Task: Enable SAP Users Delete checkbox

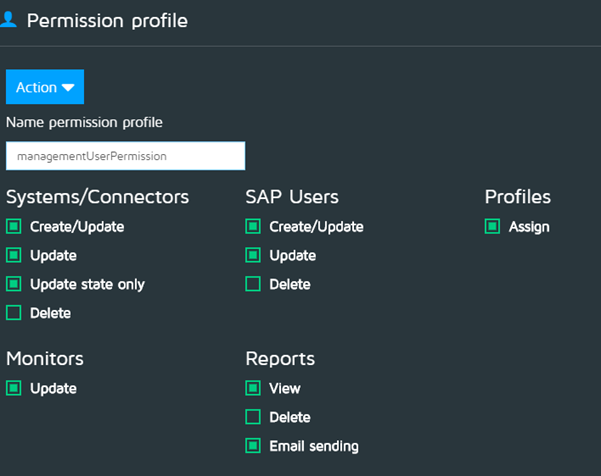Action: 253,285
